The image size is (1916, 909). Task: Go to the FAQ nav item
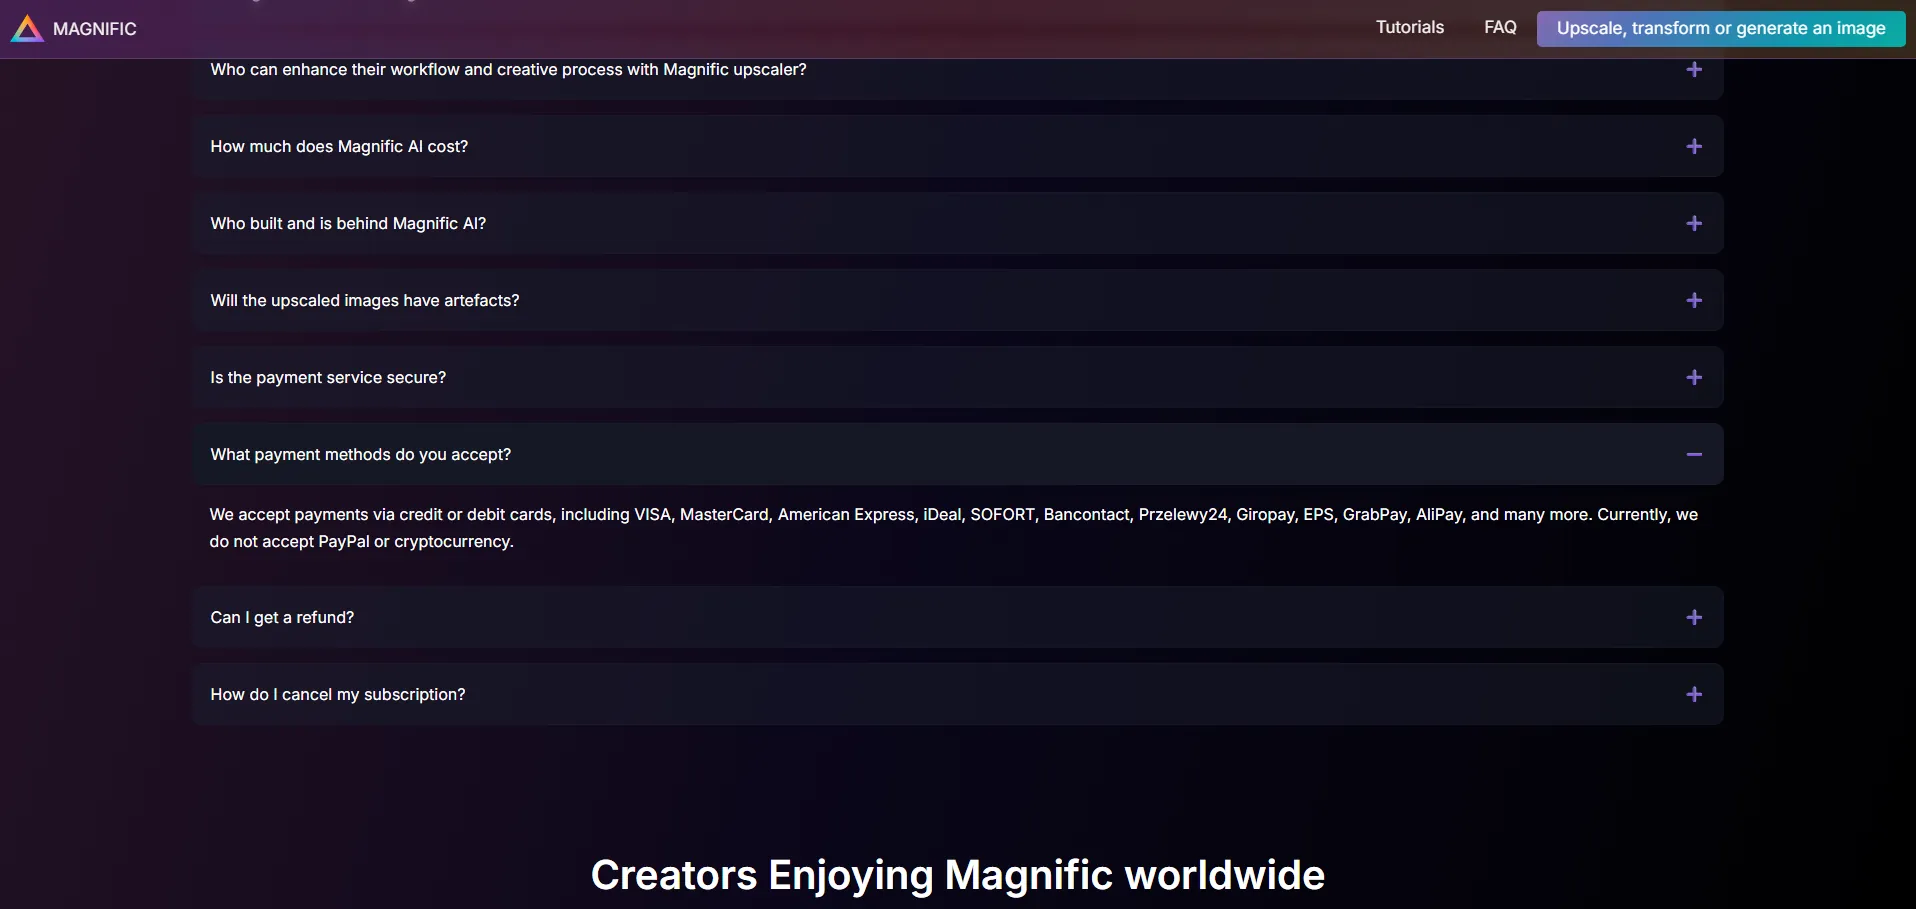(x=1500, y=28)
